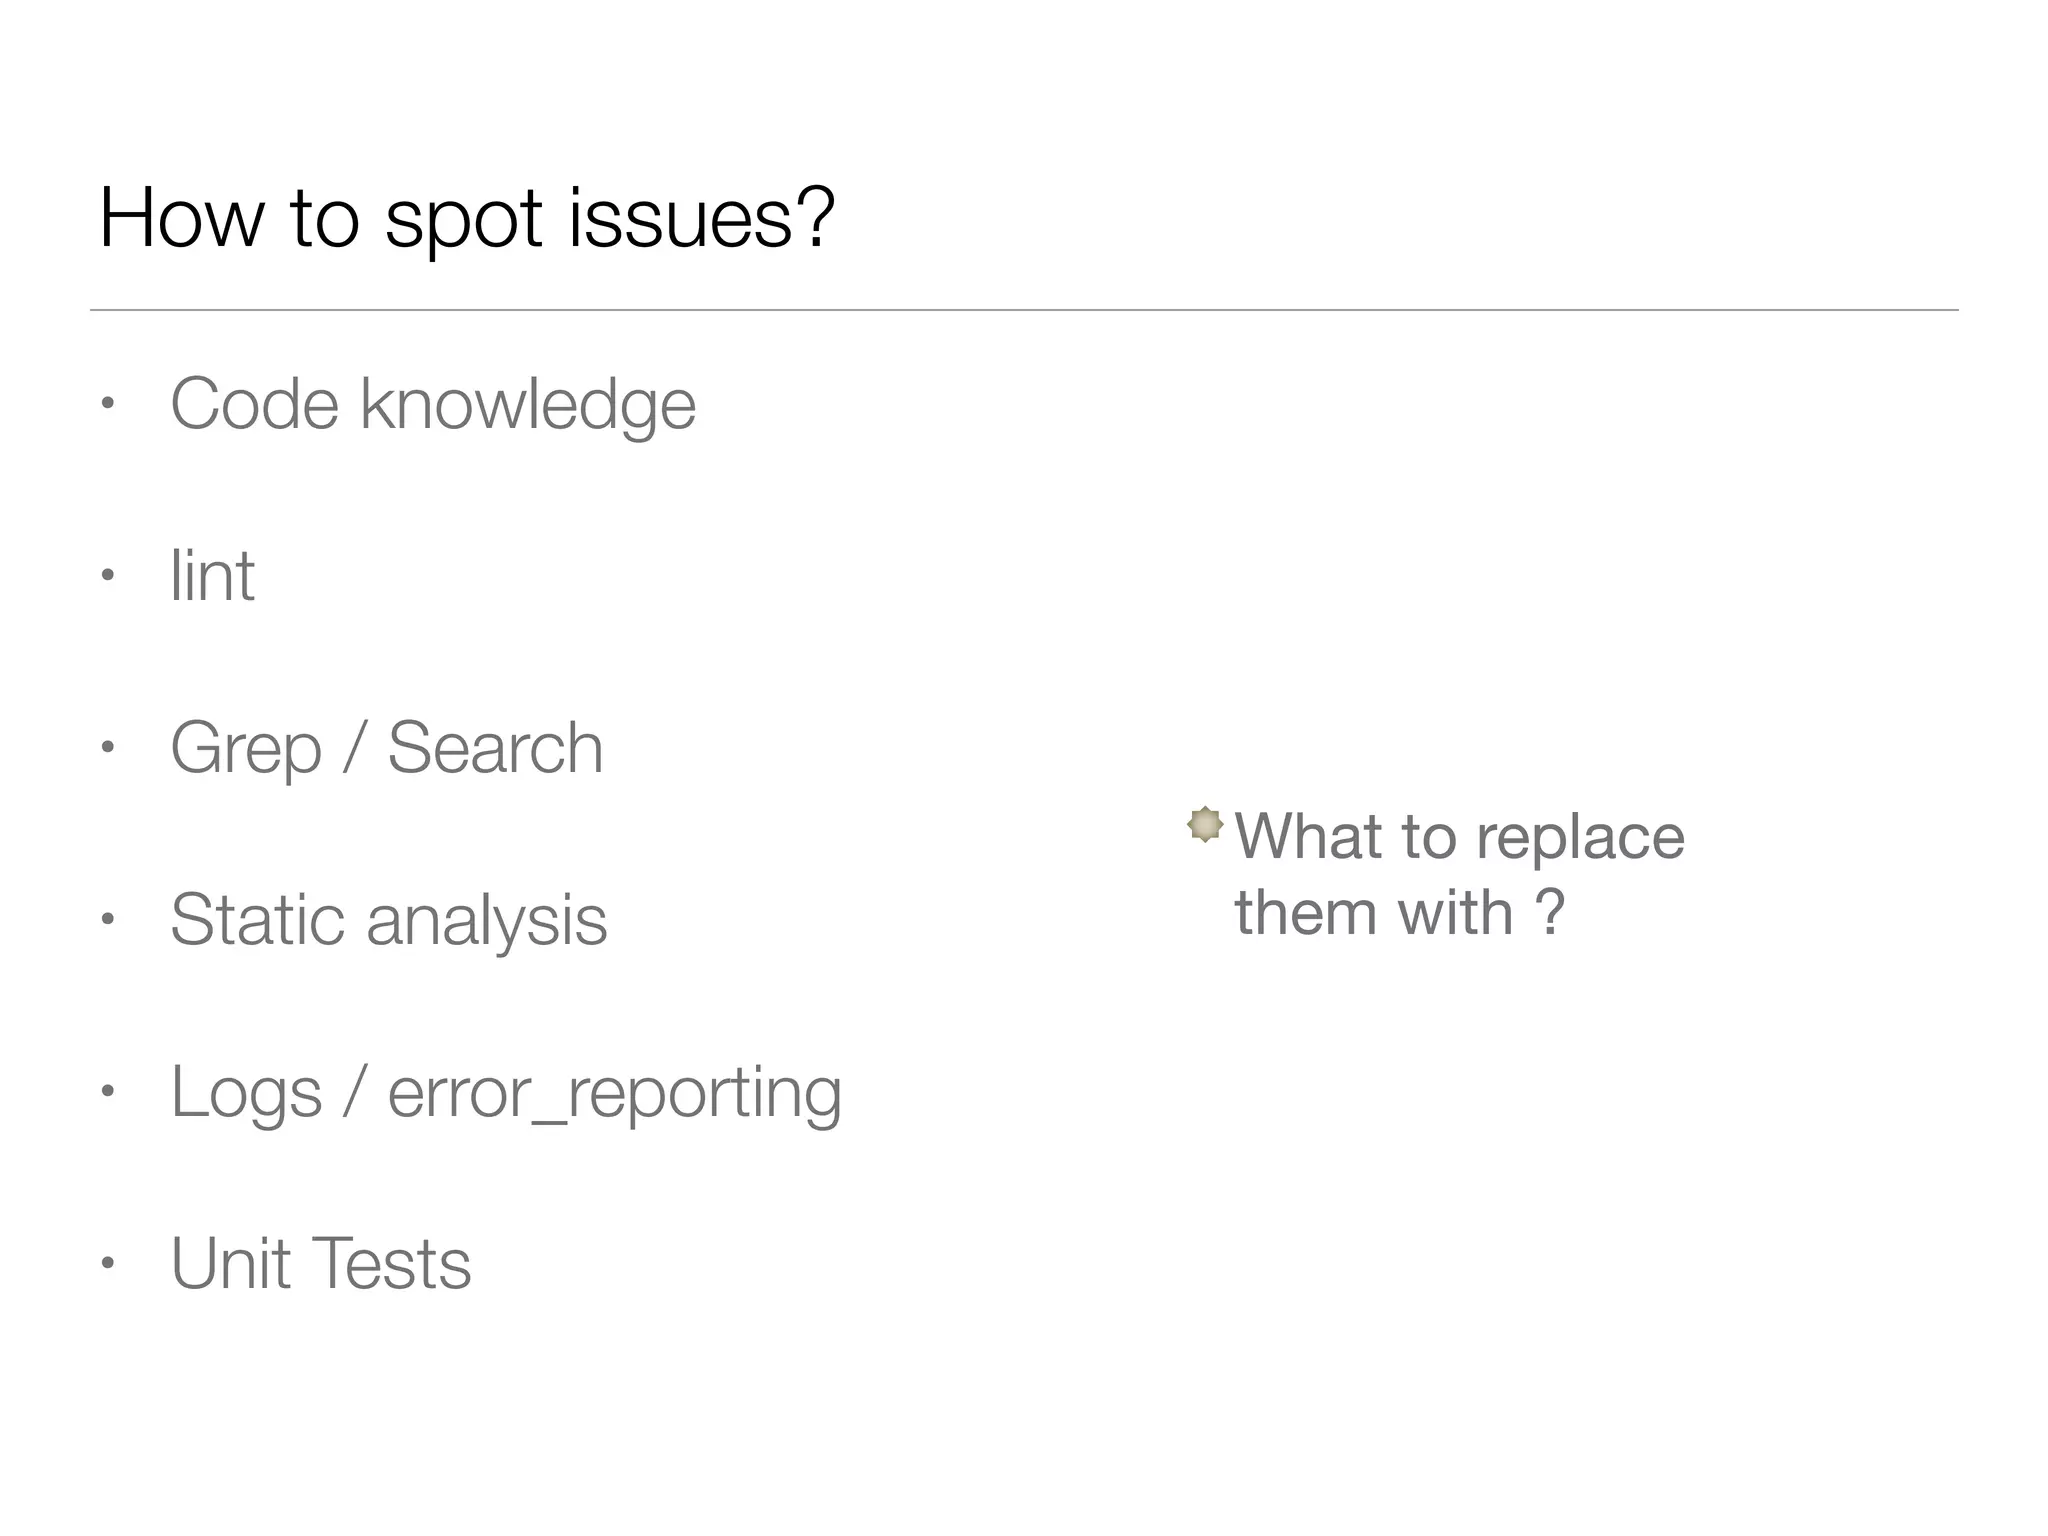Click the slide title 'How to spot issues?'
2048x1536 pixels.
(466, 217)
